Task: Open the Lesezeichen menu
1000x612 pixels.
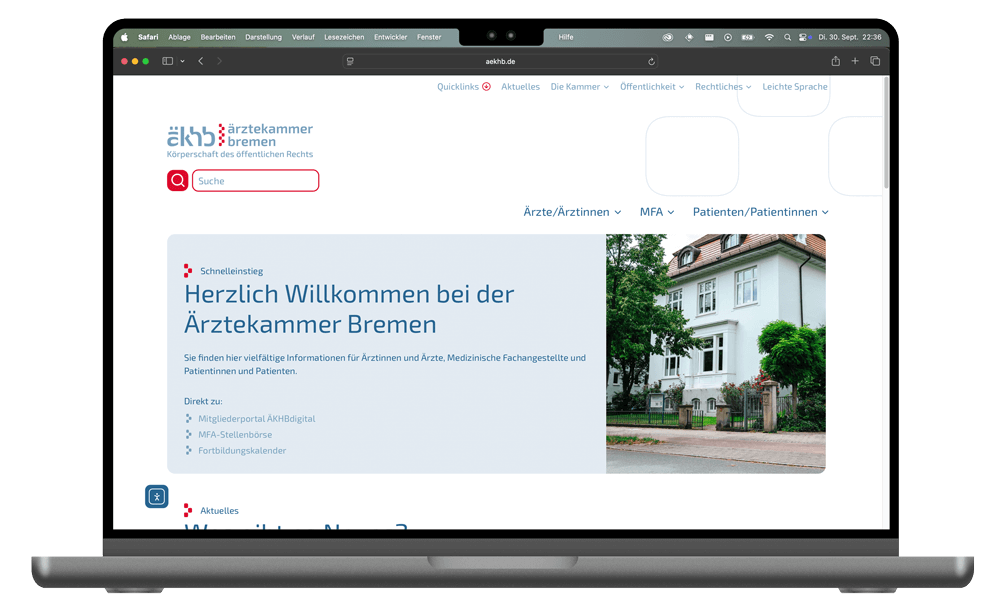Action: click(344, 37)
